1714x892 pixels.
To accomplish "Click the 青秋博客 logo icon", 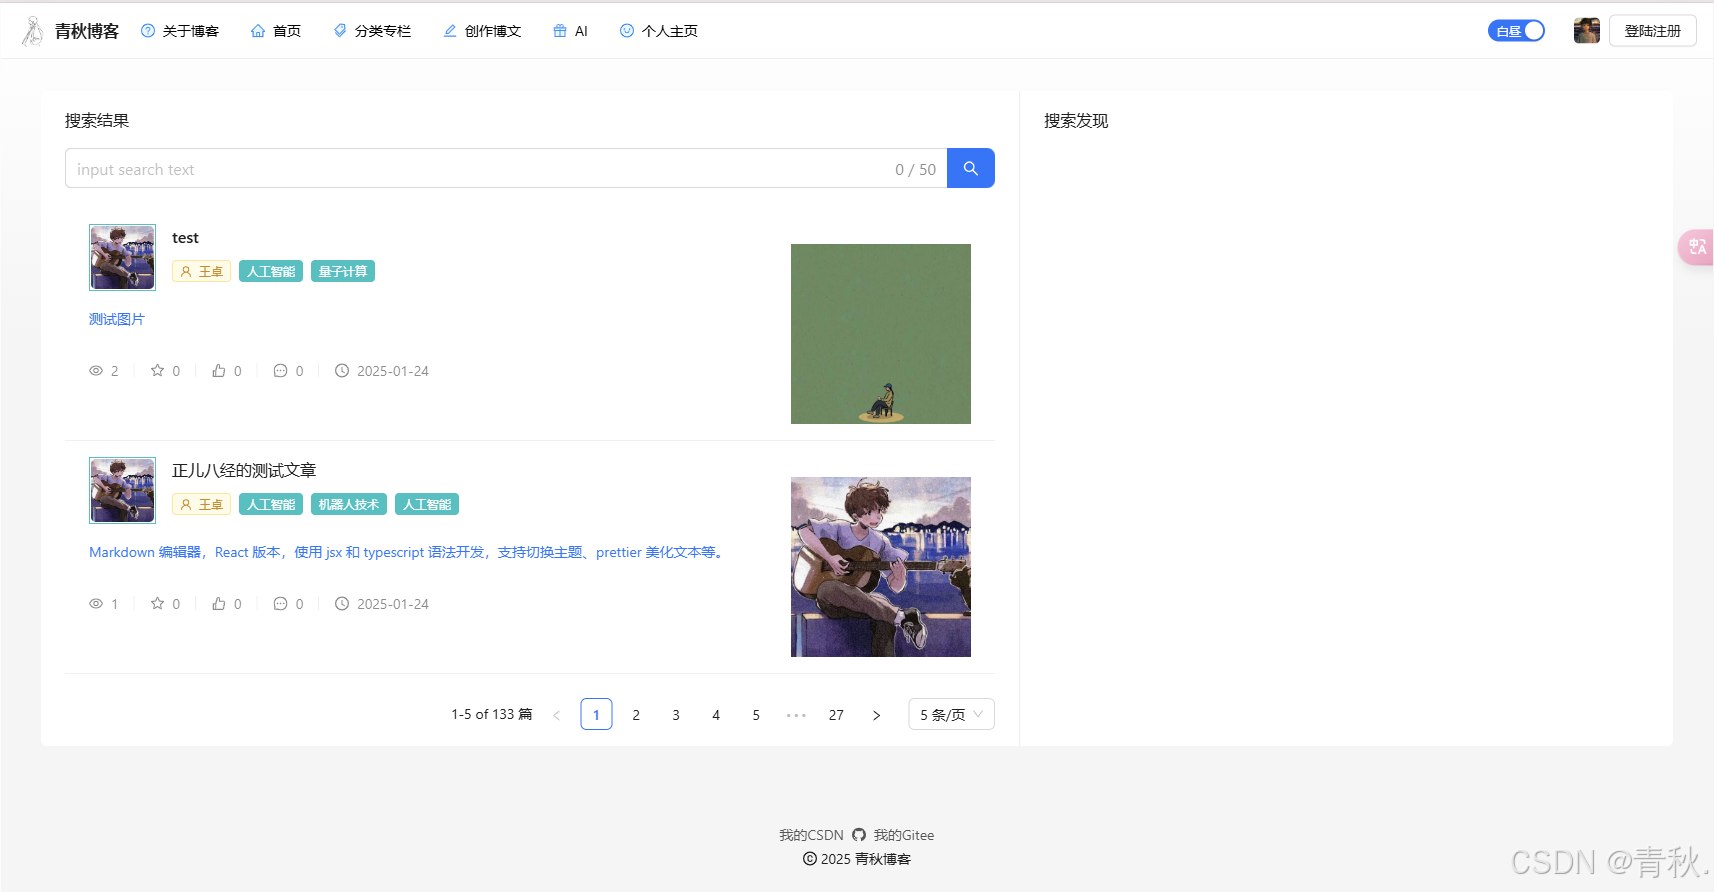I will (33, 31).
